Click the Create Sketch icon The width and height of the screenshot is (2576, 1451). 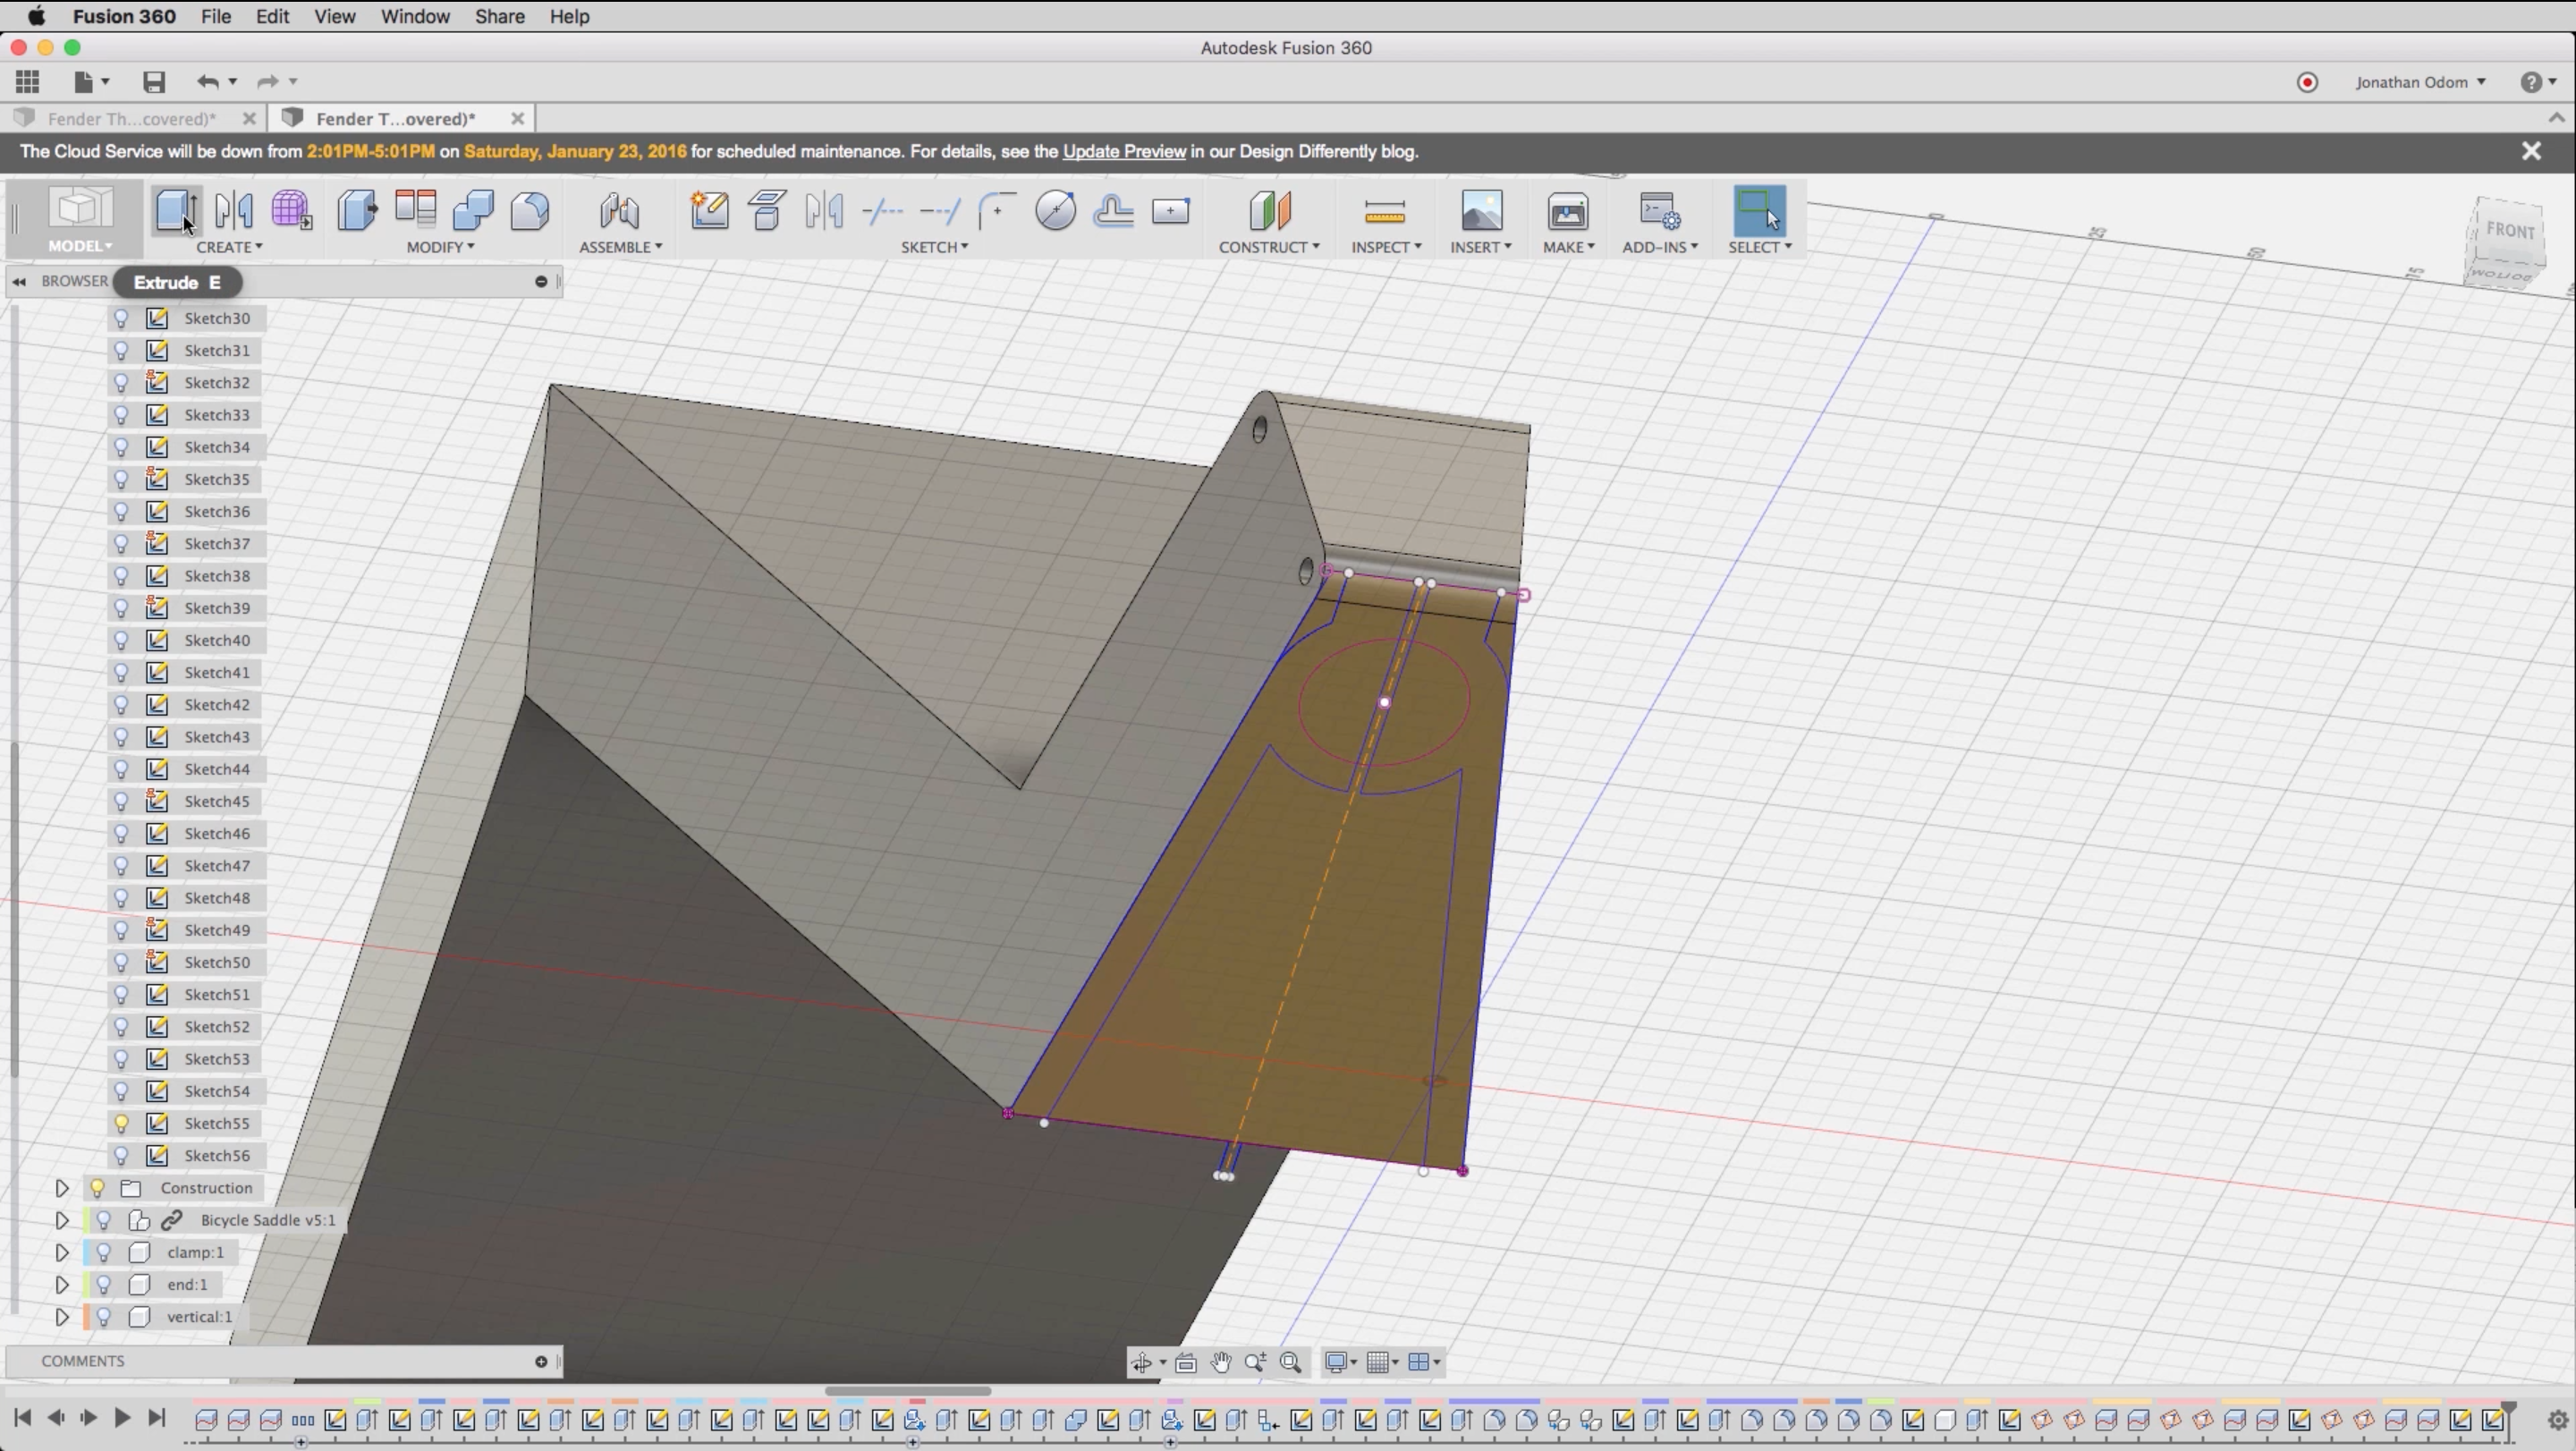[709, 211]
